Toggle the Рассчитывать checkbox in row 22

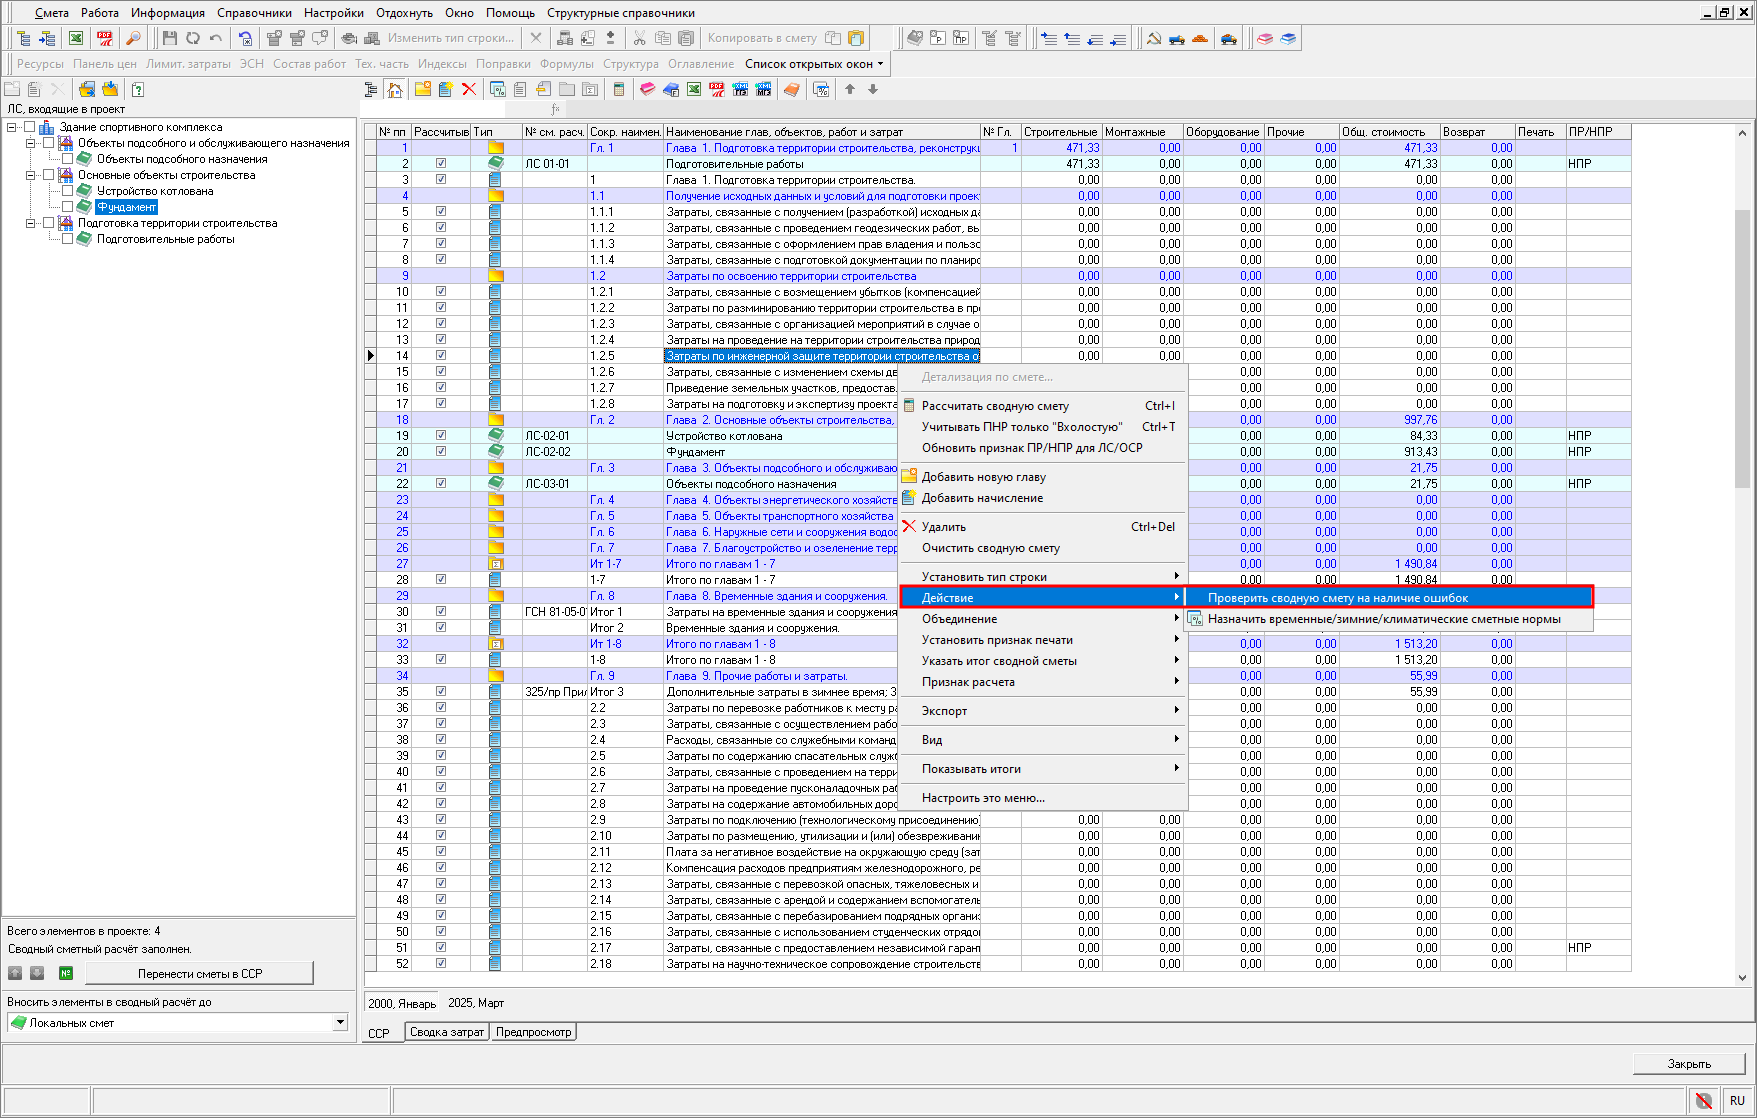click(x=441, y=483)
